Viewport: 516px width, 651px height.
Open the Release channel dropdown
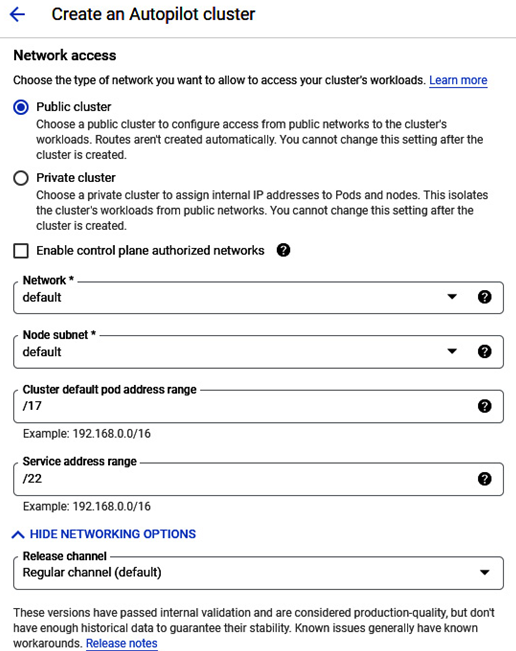point(484,572)
